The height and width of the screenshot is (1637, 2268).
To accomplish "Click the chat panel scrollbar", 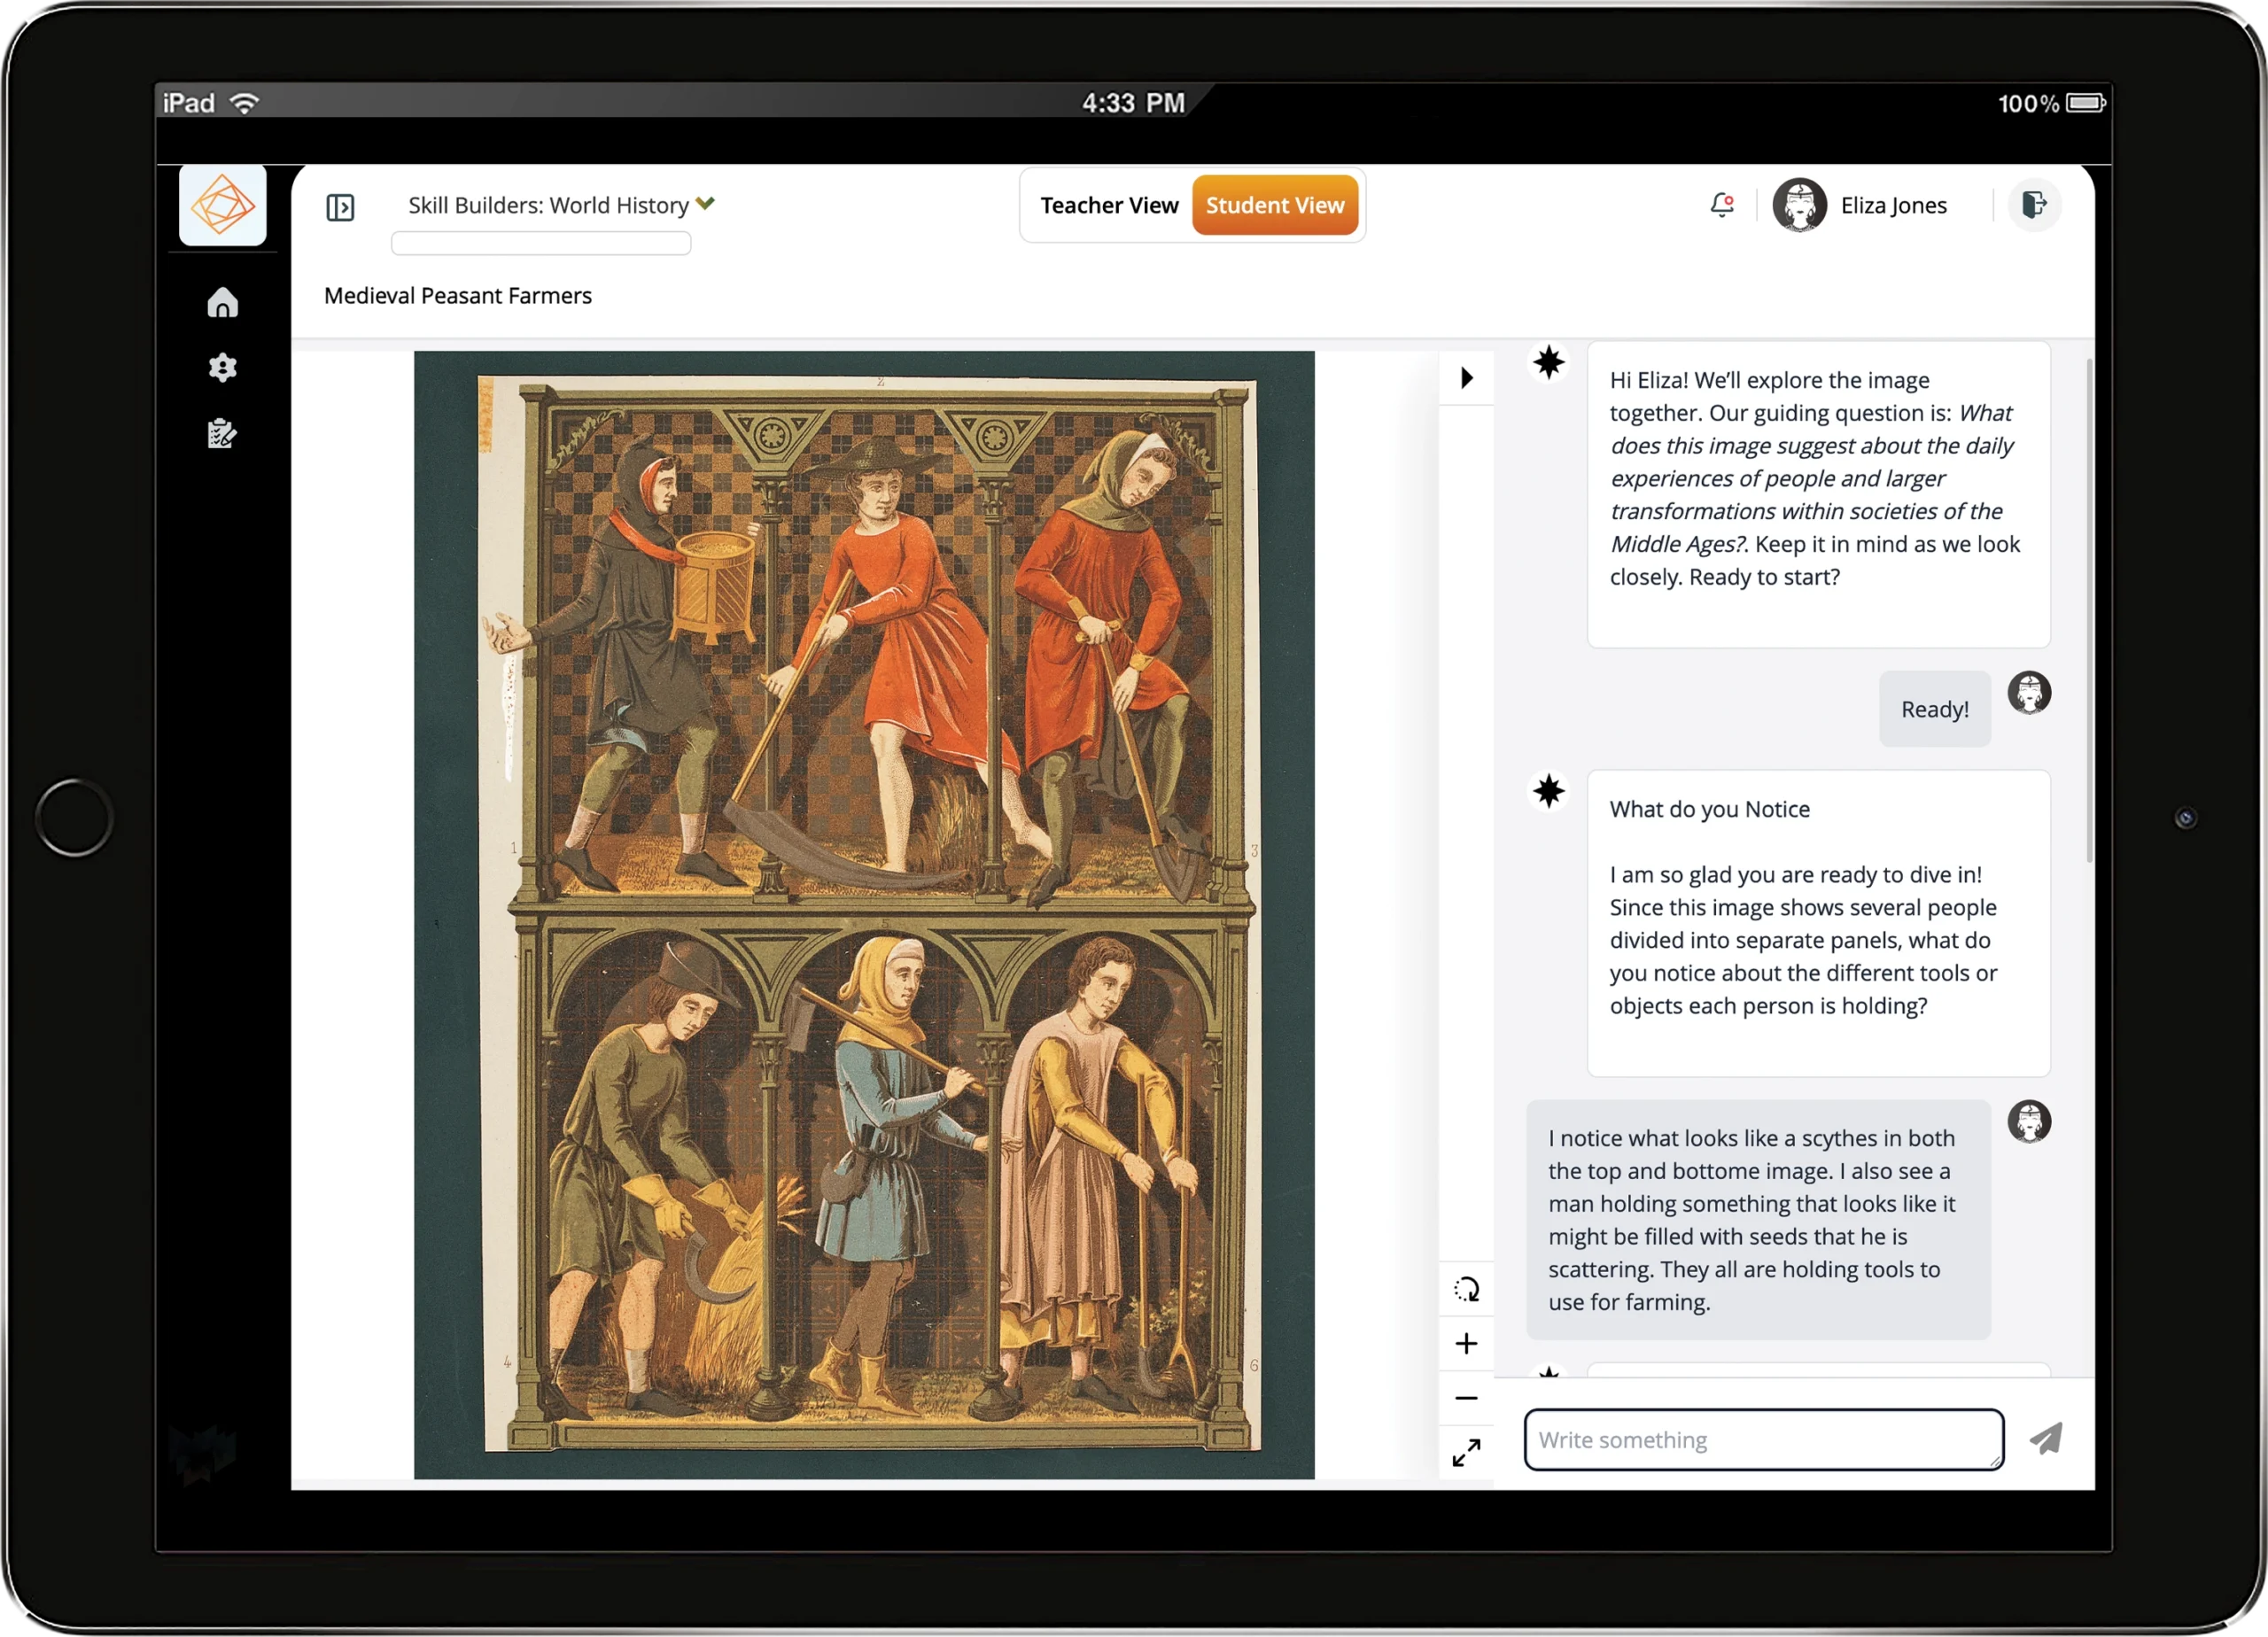I will tap(2089, 610).
